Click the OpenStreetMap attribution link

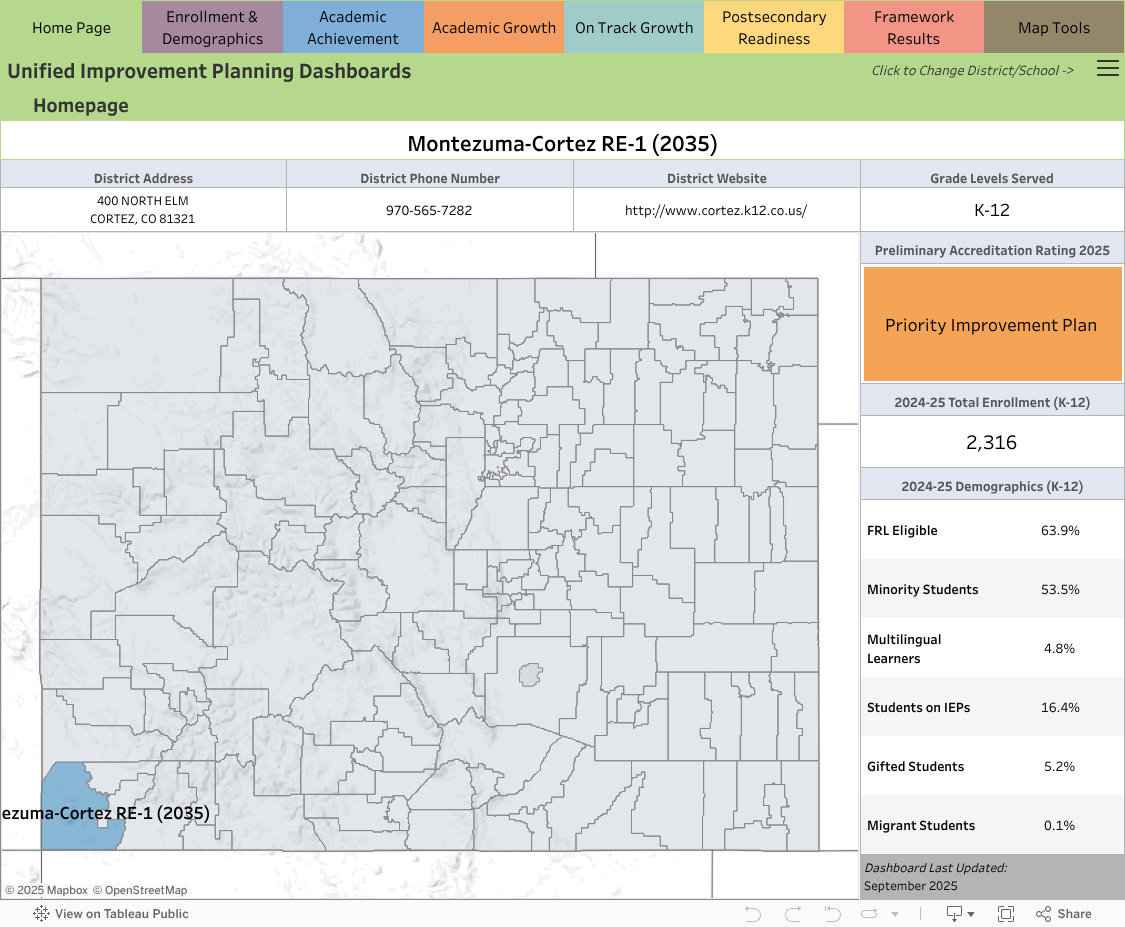(140, 890)
